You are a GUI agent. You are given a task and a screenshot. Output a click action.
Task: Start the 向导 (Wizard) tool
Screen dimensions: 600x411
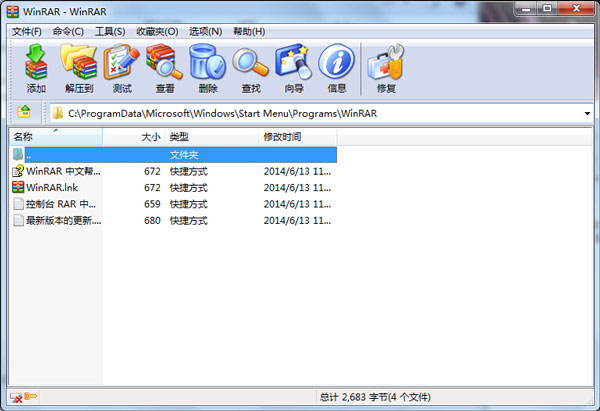click(292, 68)
